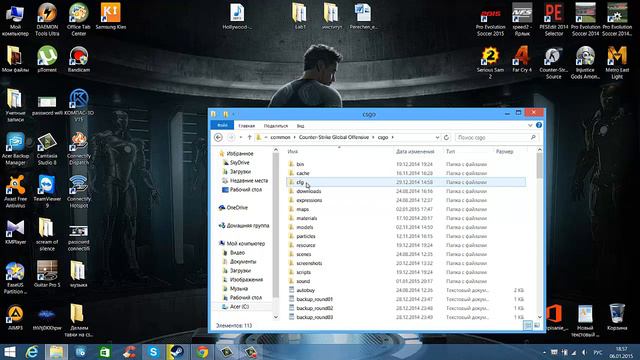Open the AIMP3 desktop icon
The height and width of the screenshot is (360, 640).
pyautogui.click(x=16, y=318)
